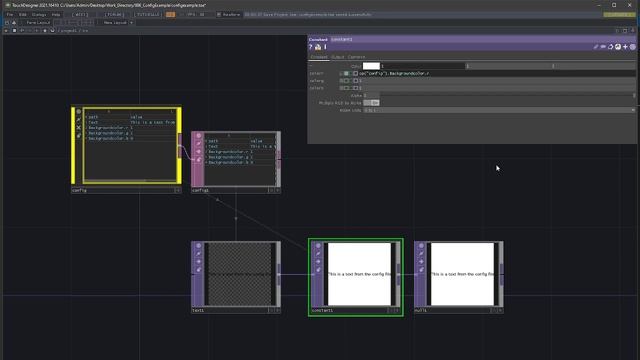Click the round color icon in parameter header
The height and width of the screenshot is (360, 640).
pyautogui.click(x=633, y=47)
